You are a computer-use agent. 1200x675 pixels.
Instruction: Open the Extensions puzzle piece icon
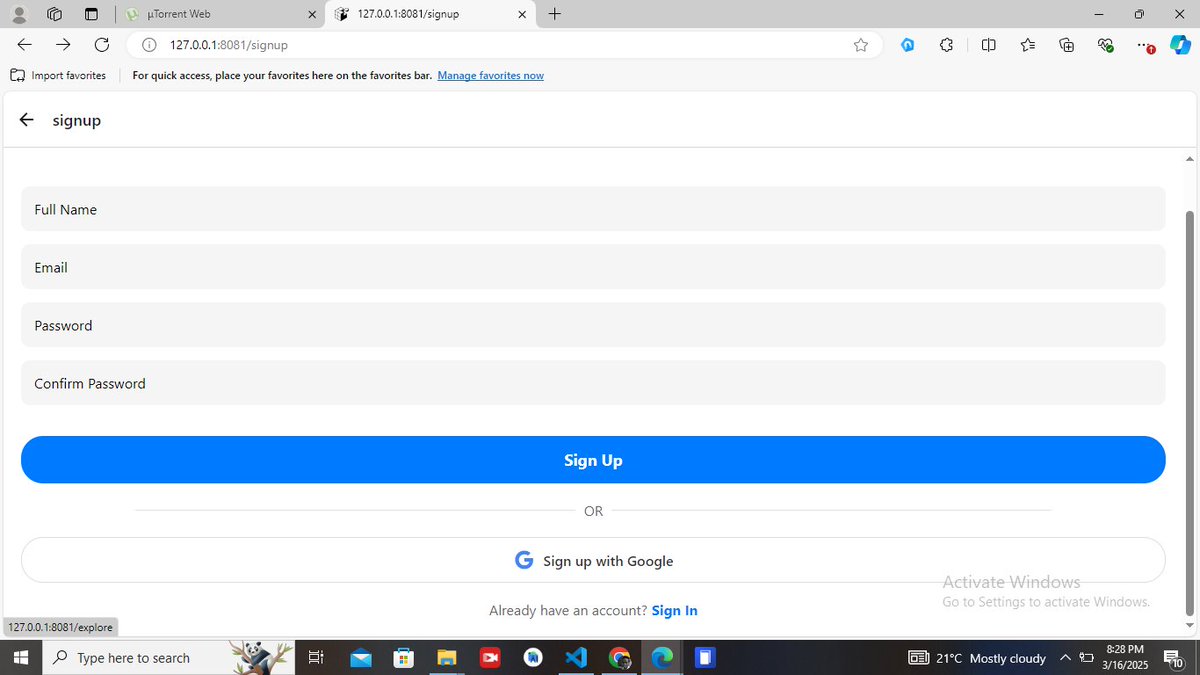tap(946, 44)
